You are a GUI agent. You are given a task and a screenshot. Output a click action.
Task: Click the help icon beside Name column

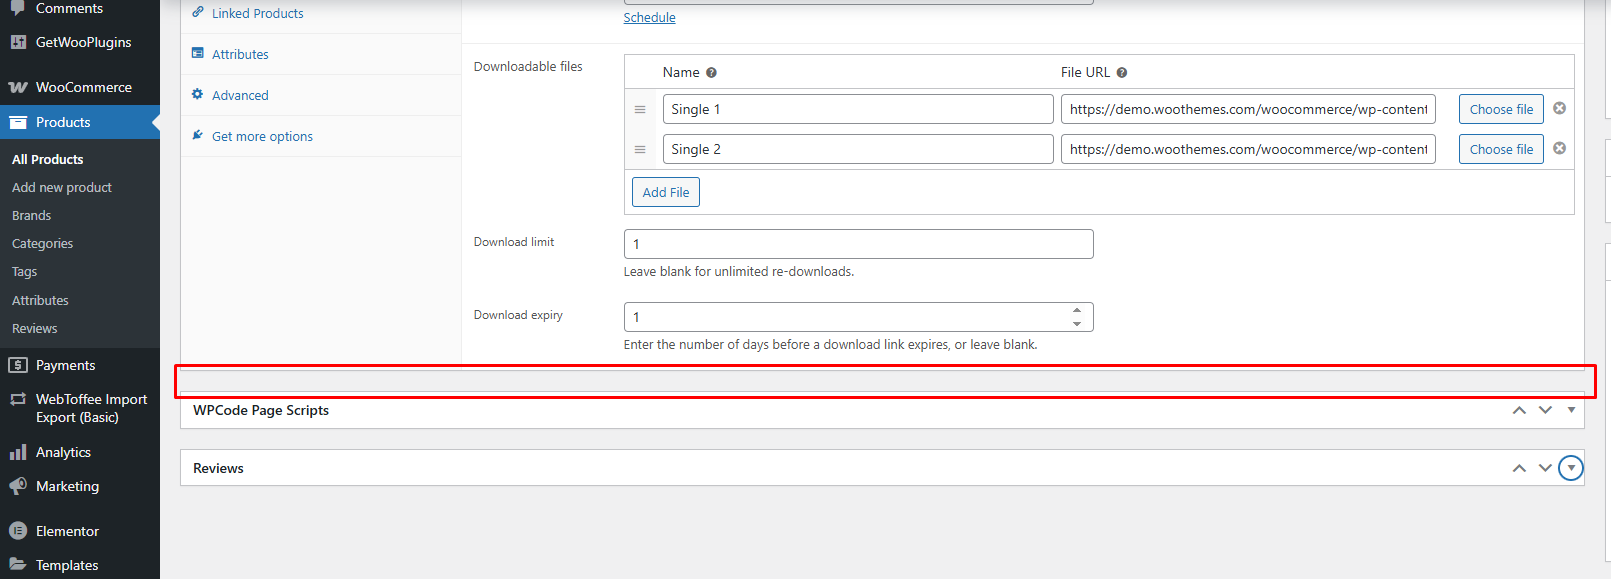click(711, 73)
